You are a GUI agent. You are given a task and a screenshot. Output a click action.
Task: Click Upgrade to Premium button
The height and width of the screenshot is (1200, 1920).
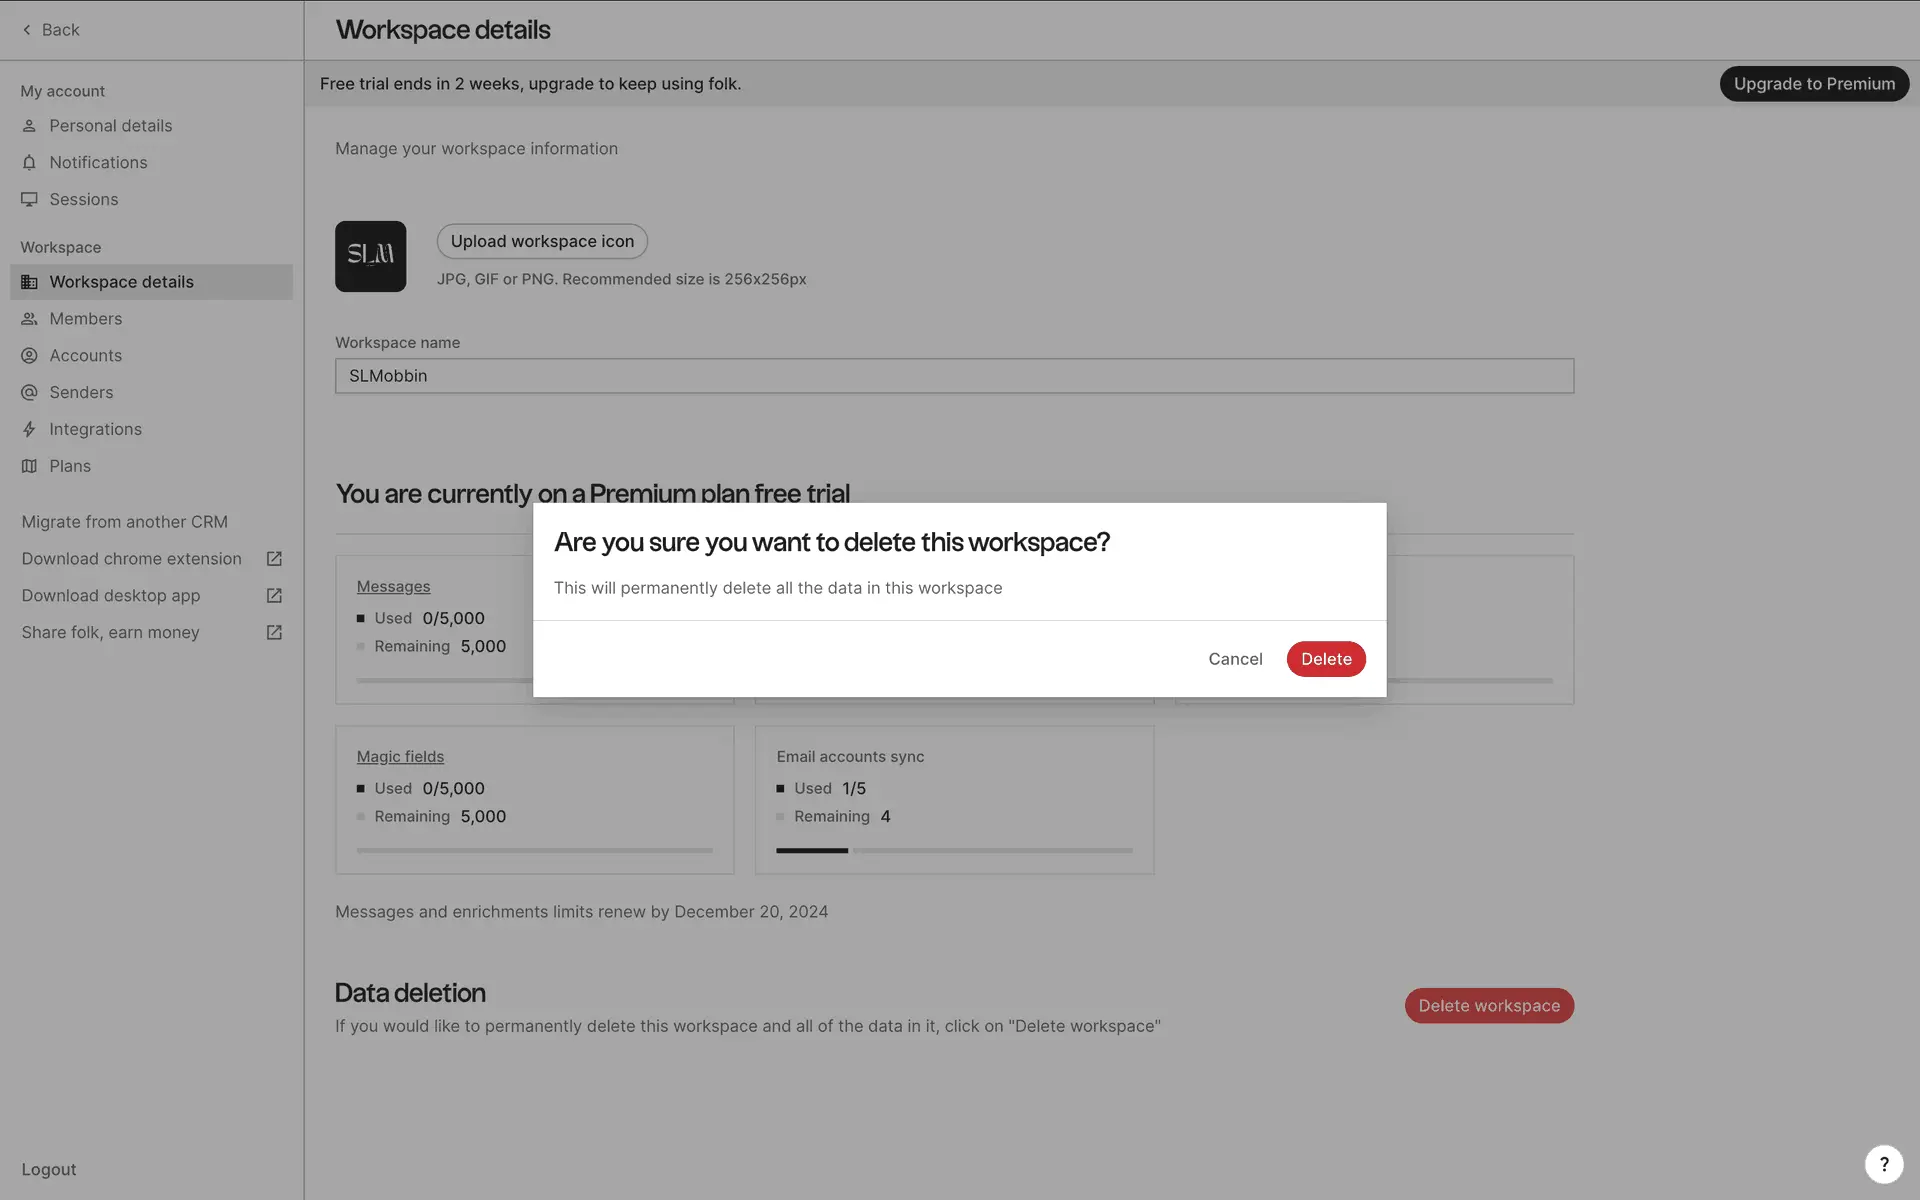pos(1813,84)
